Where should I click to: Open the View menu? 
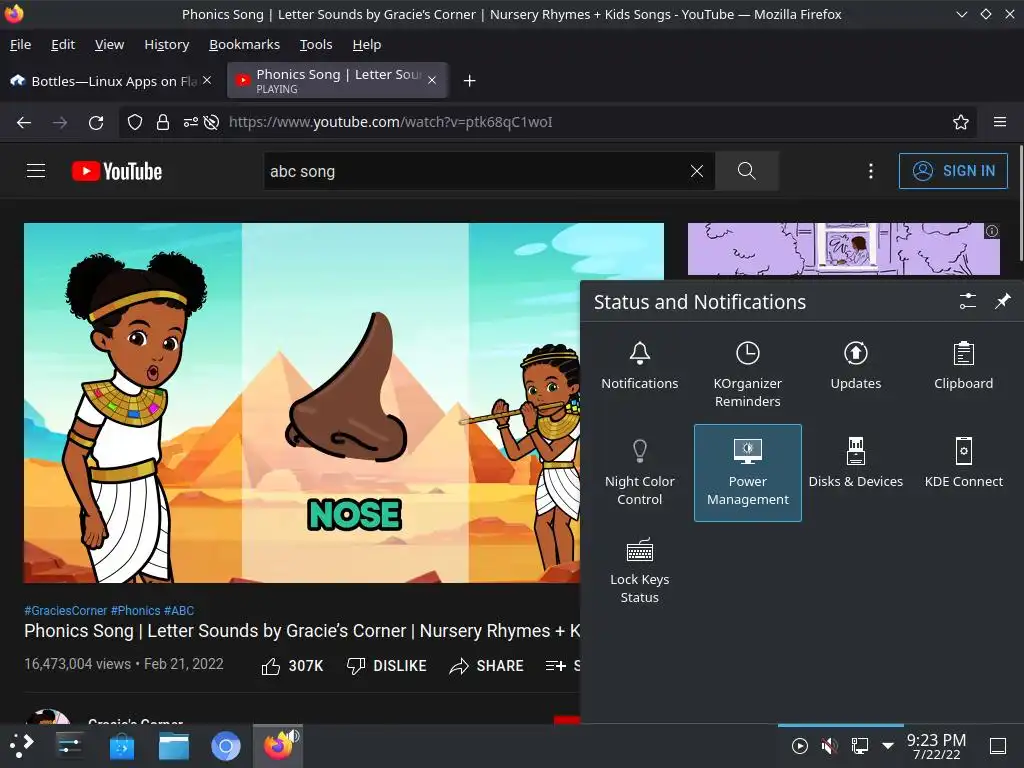click(109, 44)
